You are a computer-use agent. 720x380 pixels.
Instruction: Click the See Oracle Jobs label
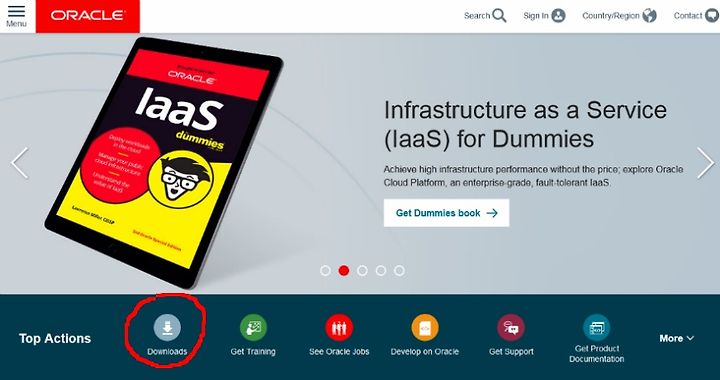[339, 352]
